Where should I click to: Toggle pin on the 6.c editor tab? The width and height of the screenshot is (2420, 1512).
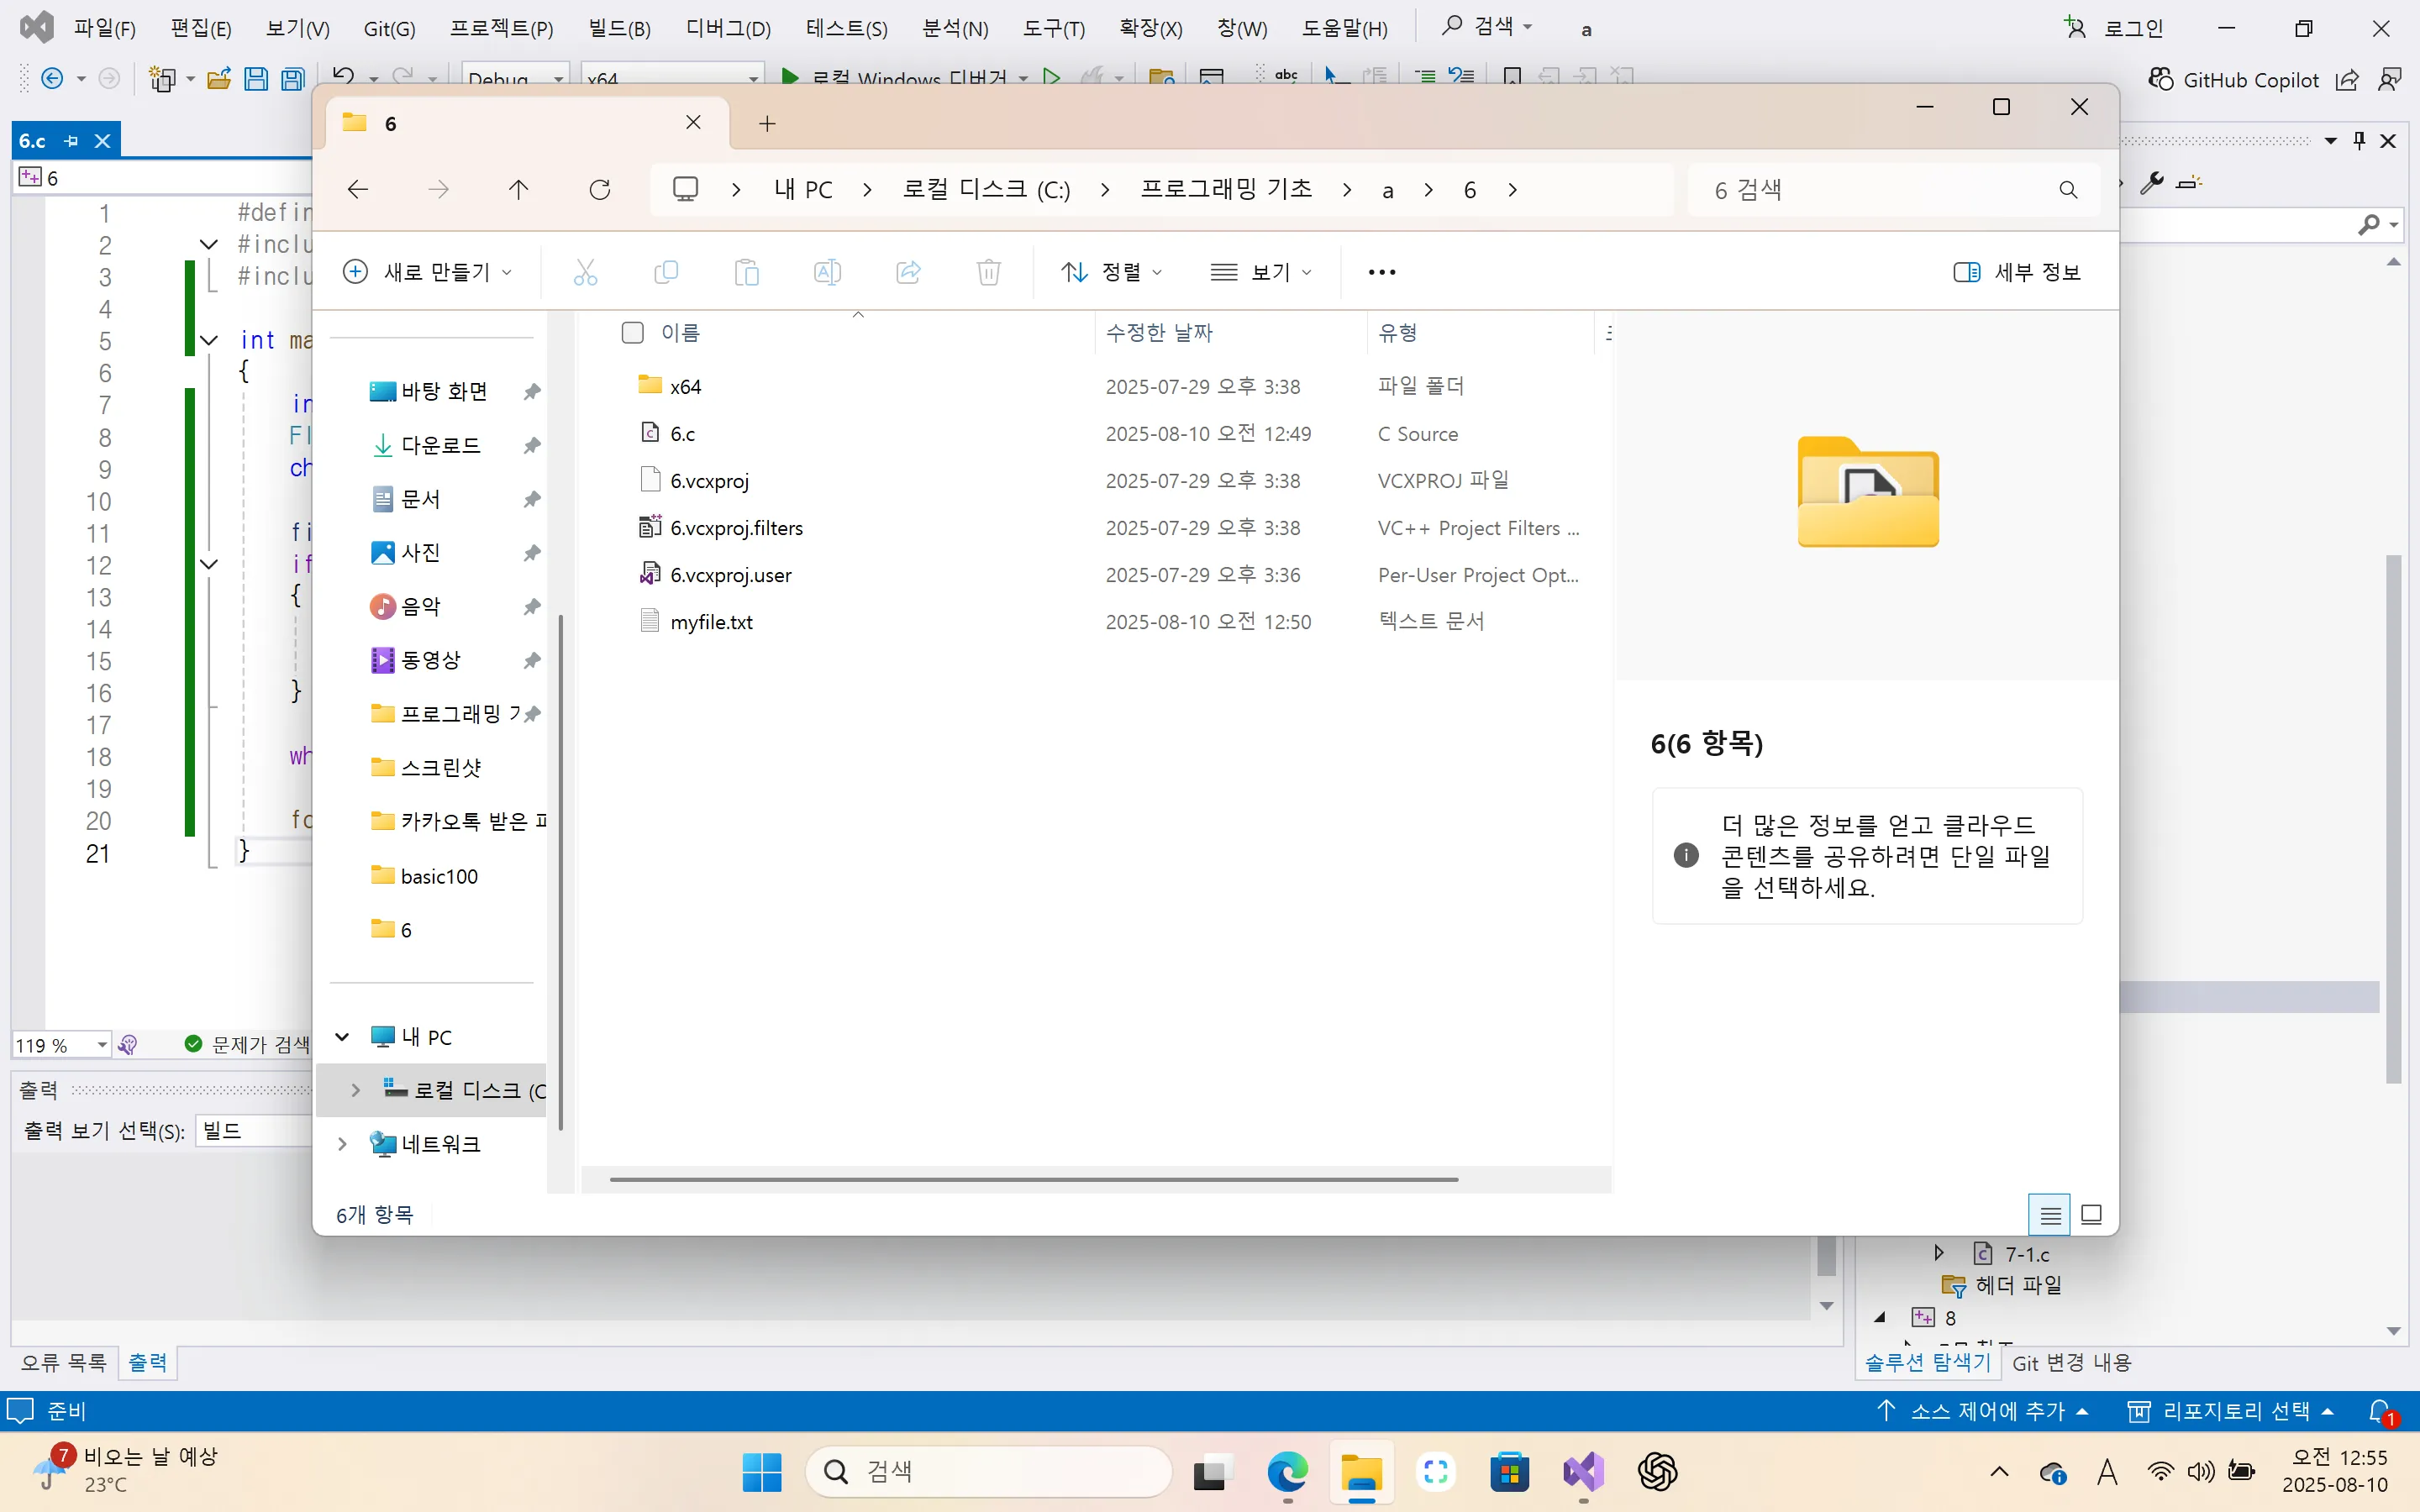[x=71, y=141]
